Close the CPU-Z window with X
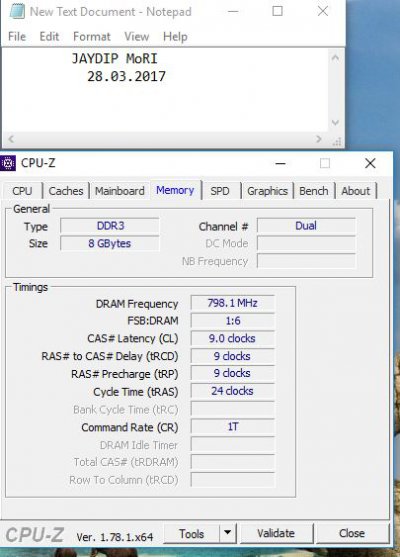Viewport: 400px width, 557px height. [x=370, y=163]
